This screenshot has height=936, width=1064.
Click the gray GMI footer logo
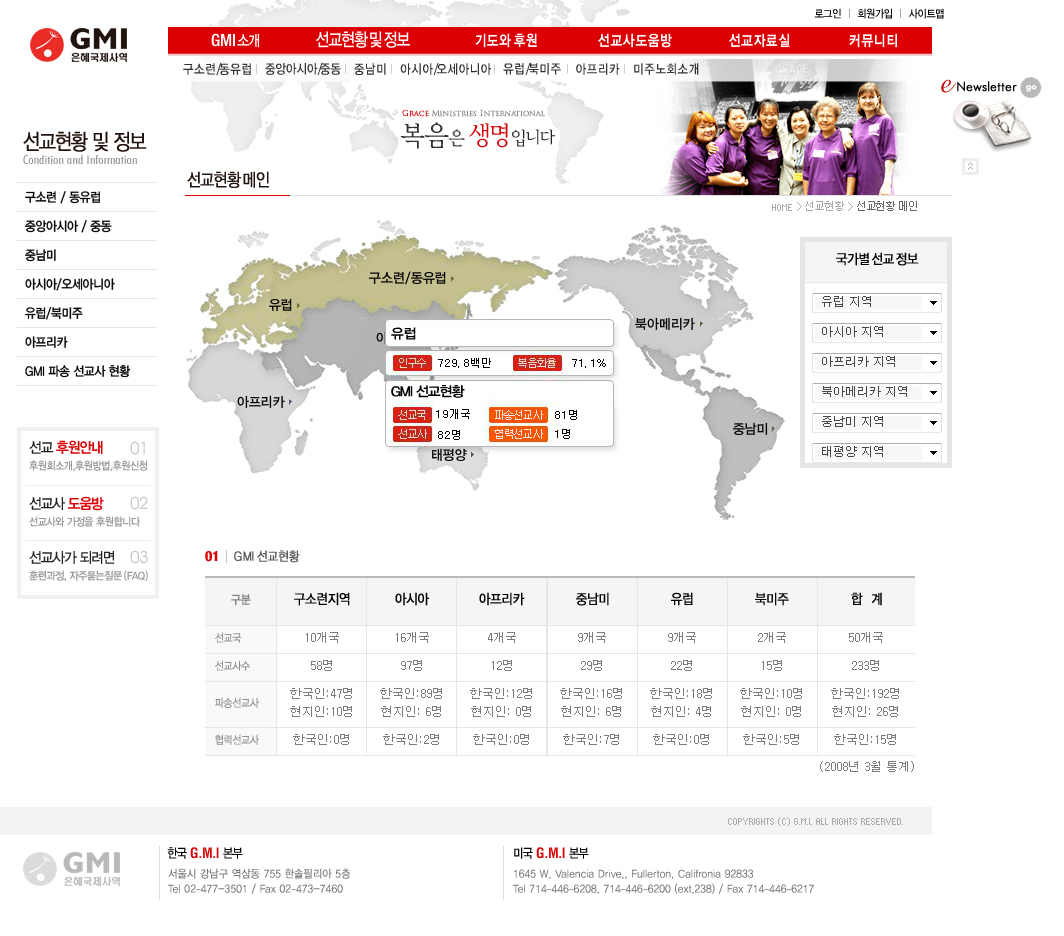[74, 867]
